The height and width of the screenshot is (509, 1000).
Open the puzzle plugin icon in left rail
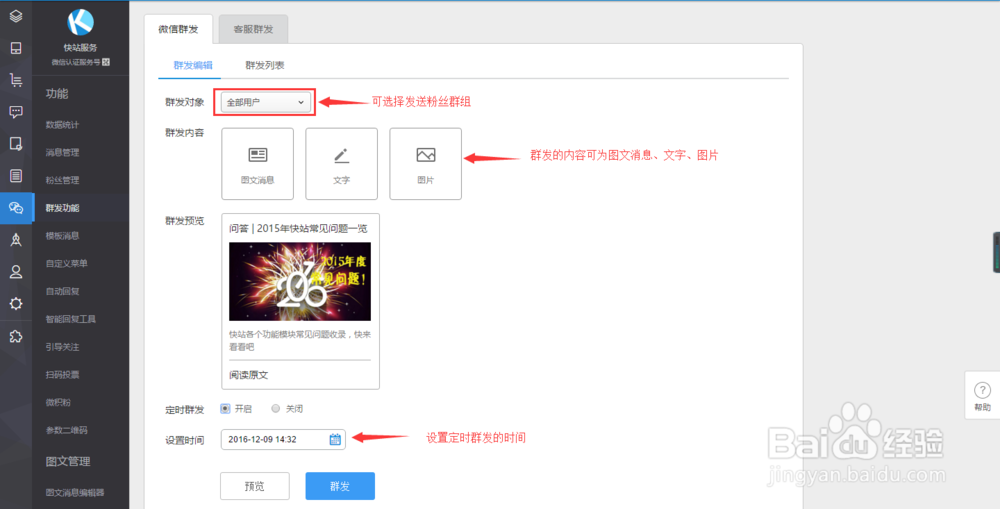coord(16,336)
